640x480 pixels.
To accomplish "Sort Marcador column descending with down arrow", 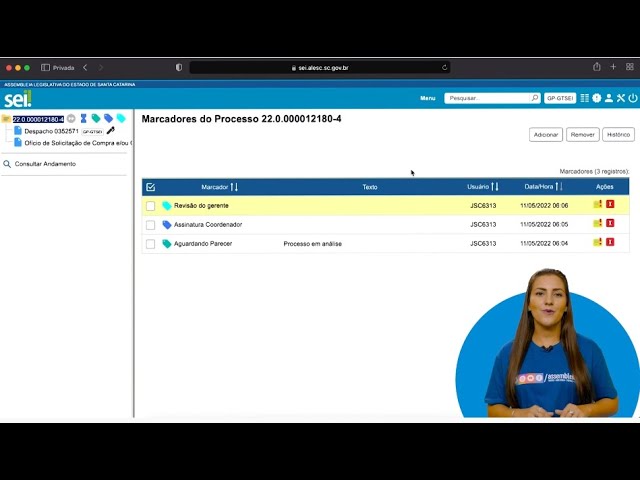I will click(236, 187).
